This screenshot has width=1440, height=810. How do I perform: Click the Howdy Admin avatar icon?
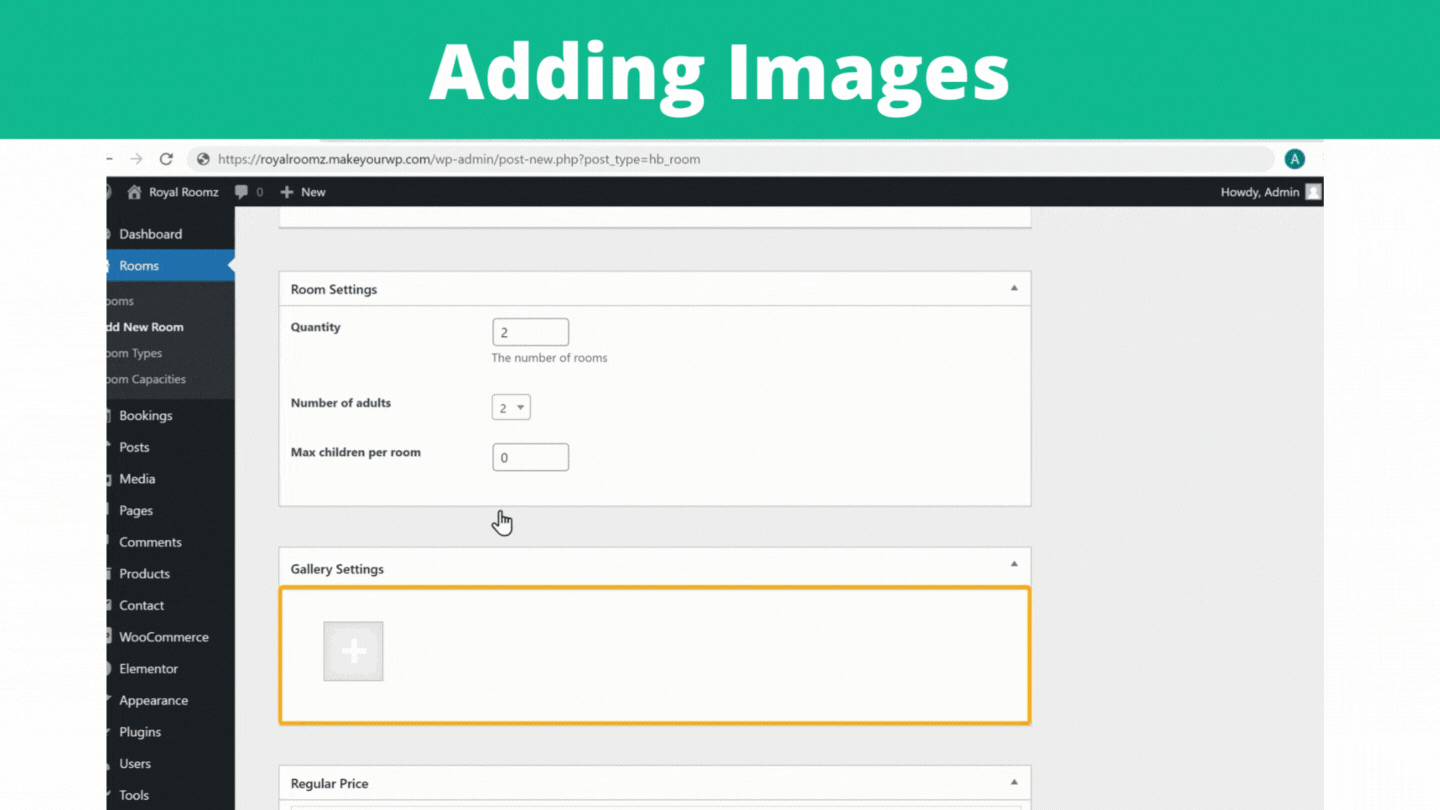point(1313,192)
